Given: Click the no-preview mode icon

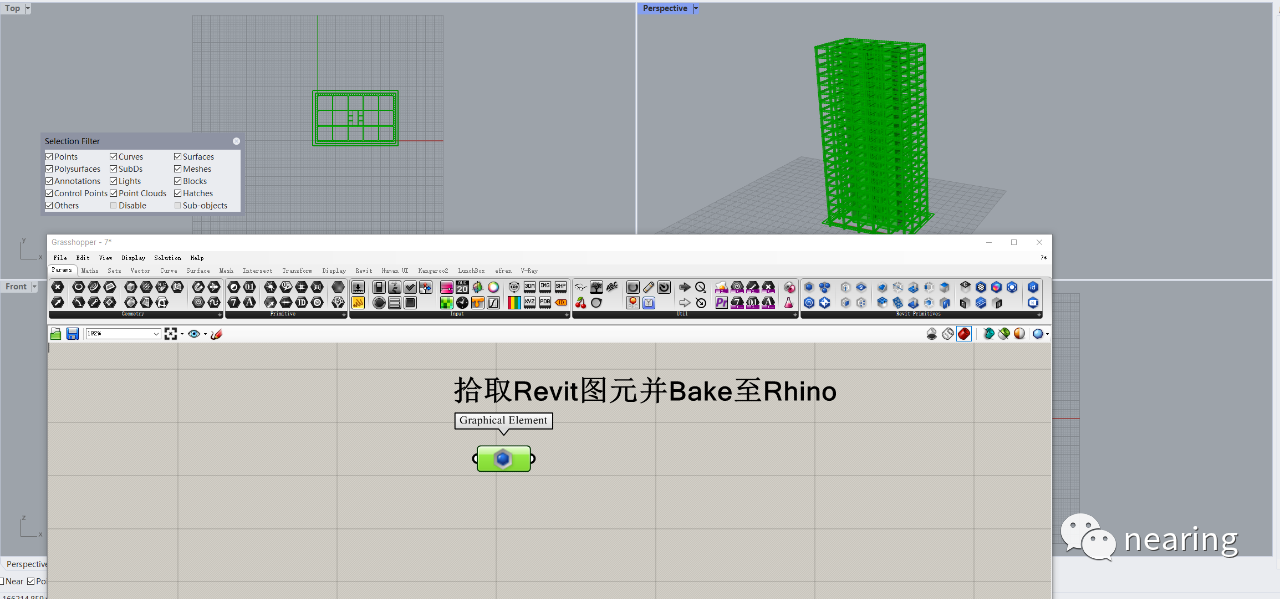Looking at the screenshot, I should point(932,333).
